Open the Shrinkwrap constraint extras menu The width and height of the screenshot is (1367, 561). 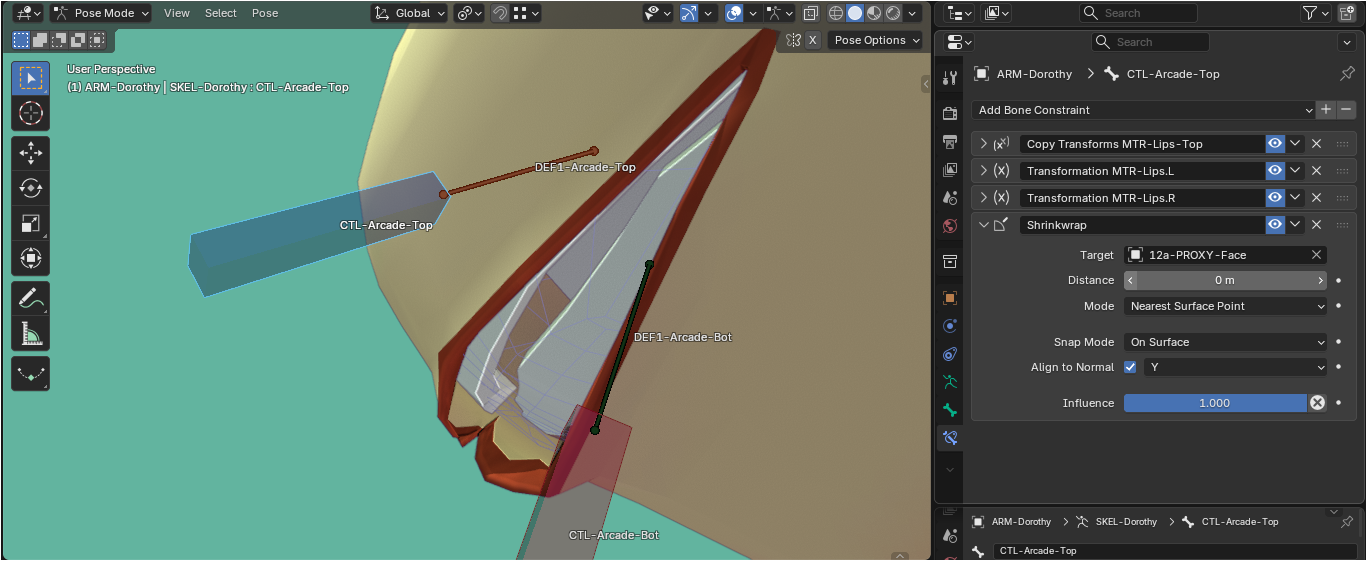tap(1296, 225)
